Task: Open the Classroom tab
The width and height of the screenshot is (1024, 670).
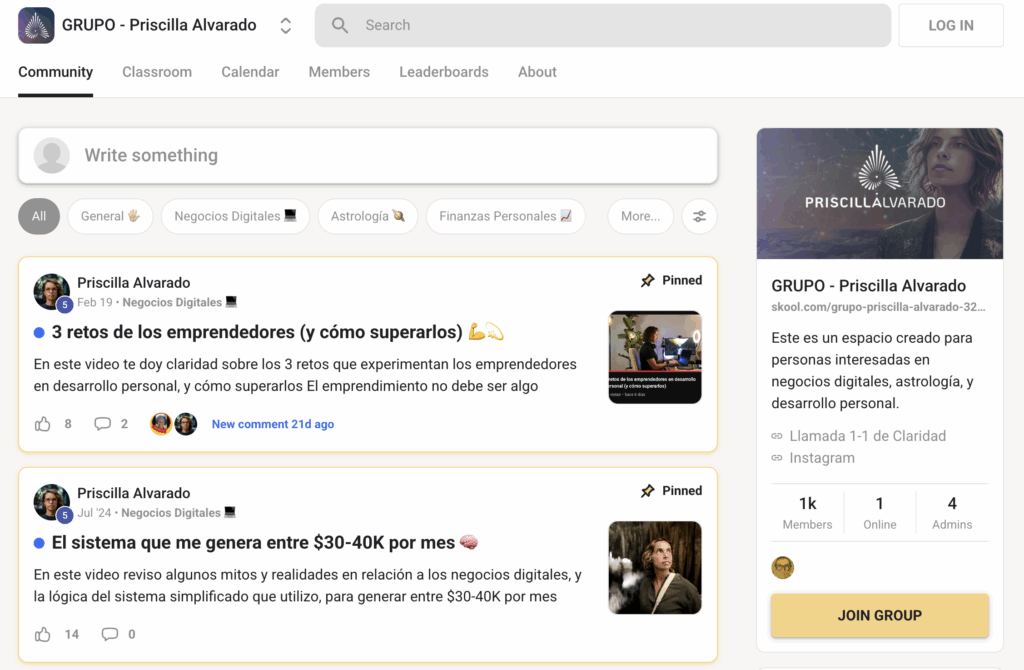Action: coord(157,72)
